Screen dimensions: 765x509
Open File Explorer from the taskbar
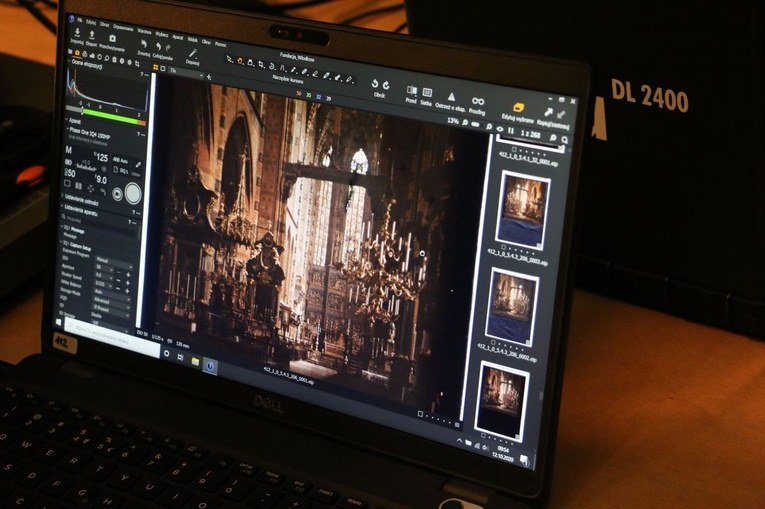coord(193,360)
